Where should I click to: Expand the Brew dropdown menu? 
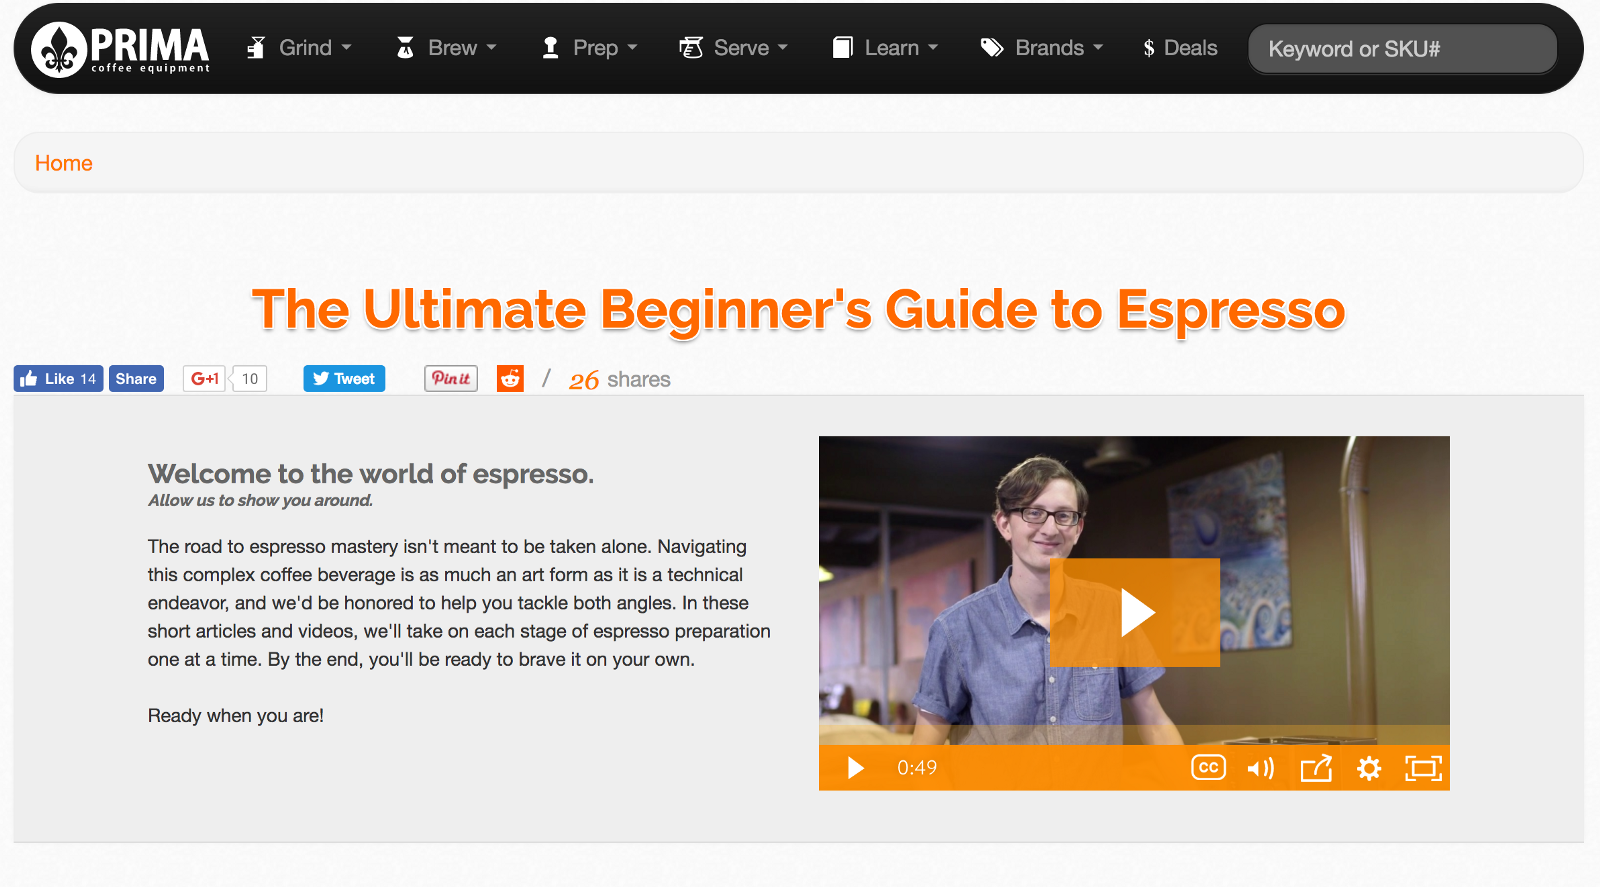(446, 48)
